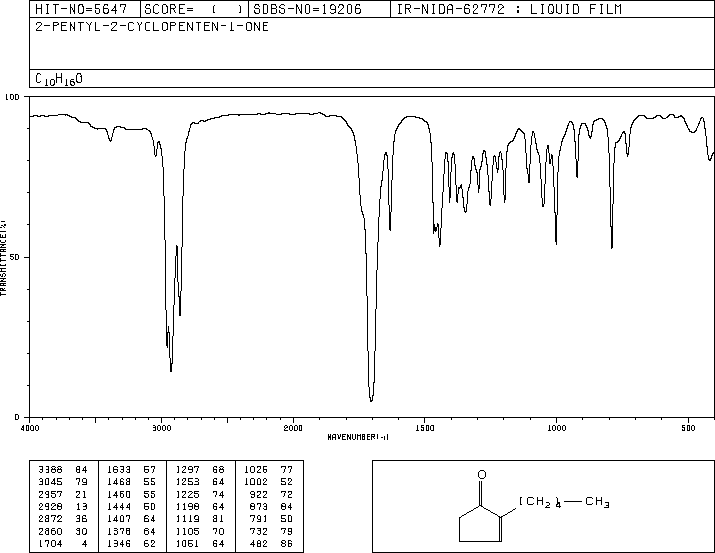This screenshot has width=715, height=553.
Task: Click the 1000 tick label on x-axis
Action: pos(556,428)
